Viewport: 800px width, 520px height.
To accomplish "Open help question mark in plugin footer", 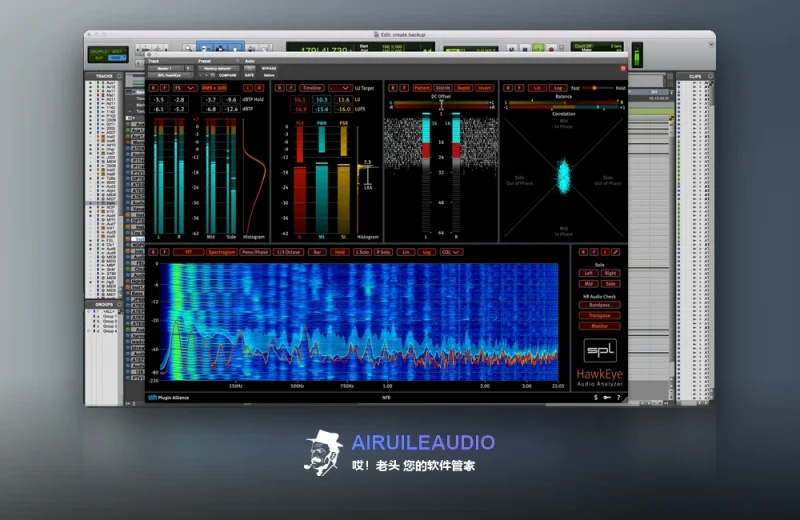I will click(x=618, y=397).
